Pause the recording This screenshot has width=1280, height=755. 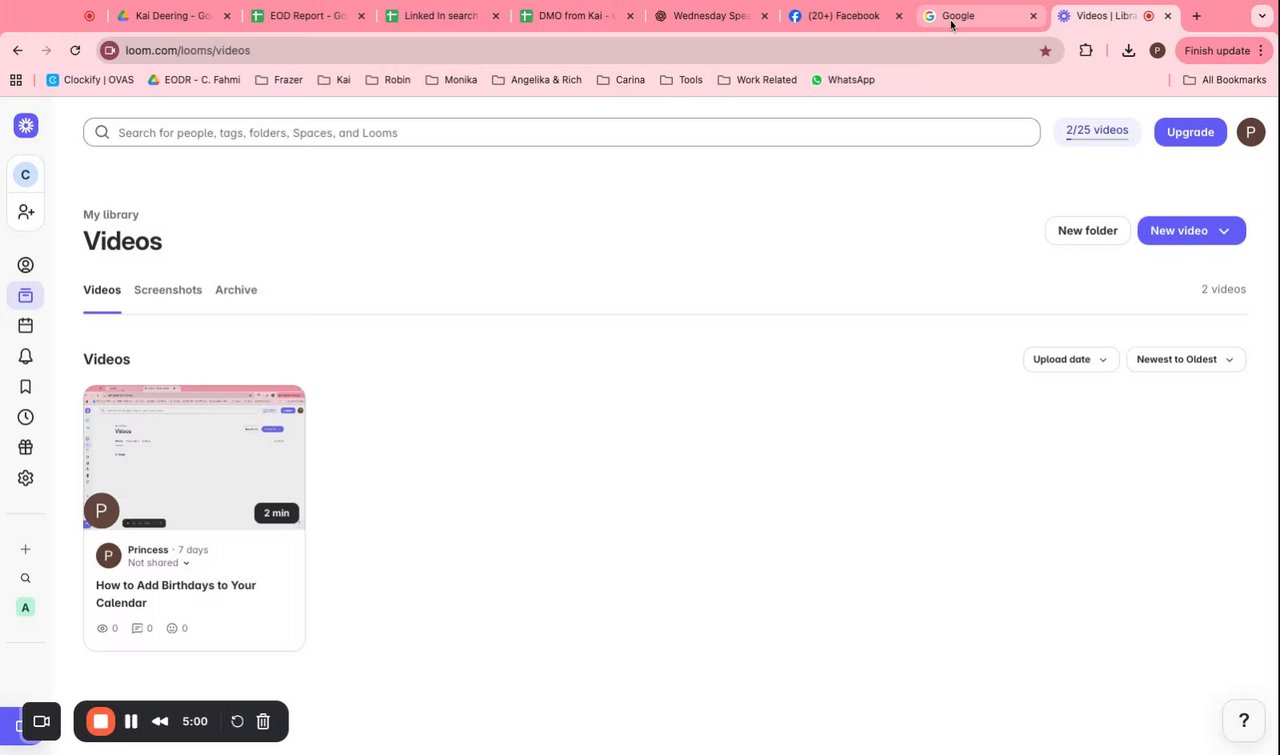pyautogui.click(x=131, y=721)
